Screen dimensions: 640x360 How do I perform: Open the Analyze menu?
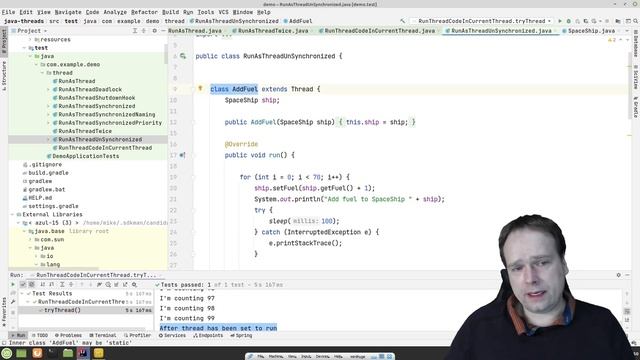115,12
